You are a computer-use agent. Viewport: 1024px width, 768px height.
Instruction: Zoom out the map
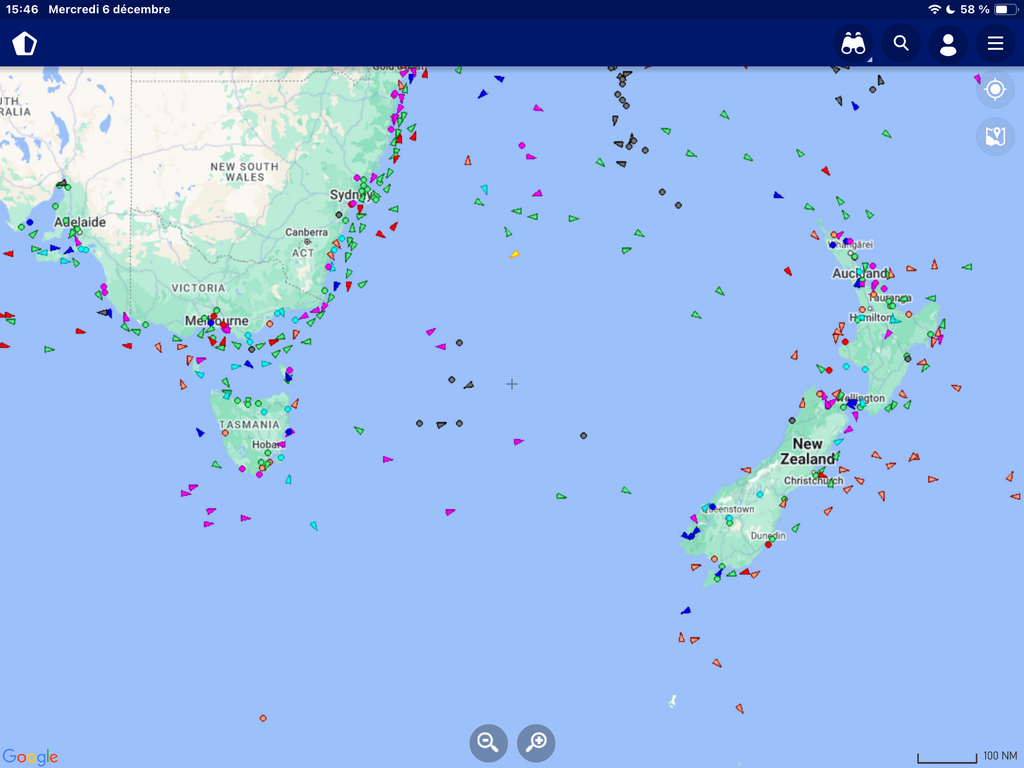click(488, 743)
